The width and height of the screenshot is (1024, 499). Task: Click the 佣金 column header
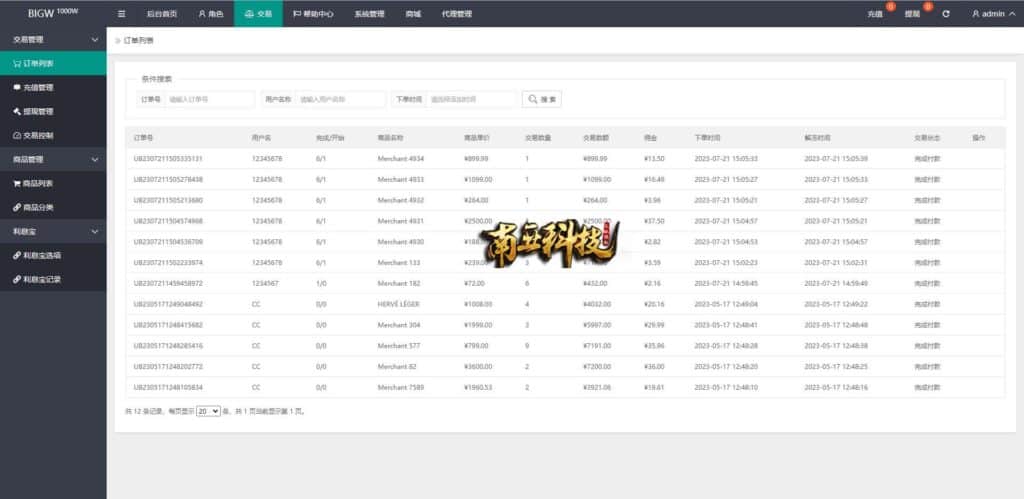pos(650,138)
